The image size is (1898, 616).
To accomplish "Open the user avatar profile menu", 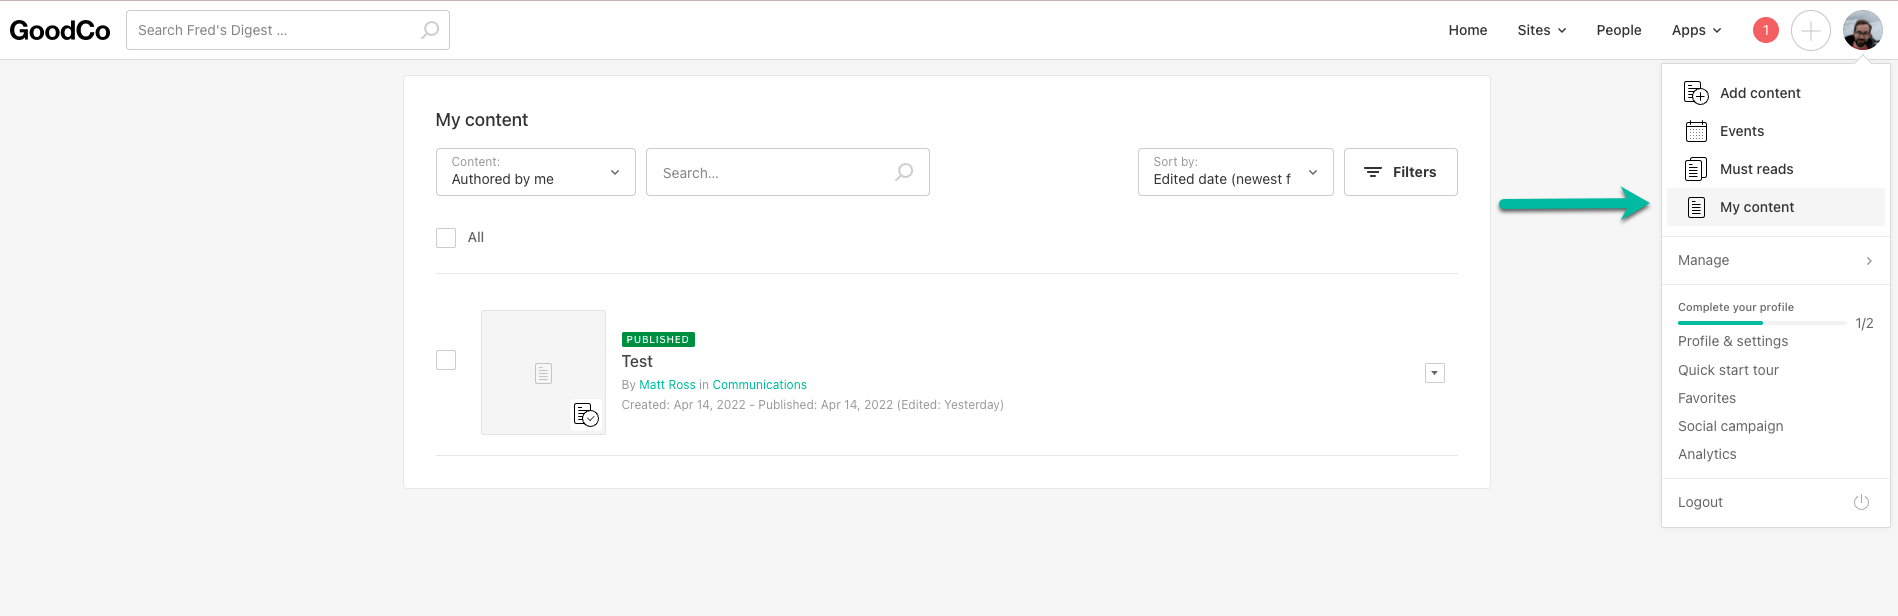I will [x=1862, y=30].
